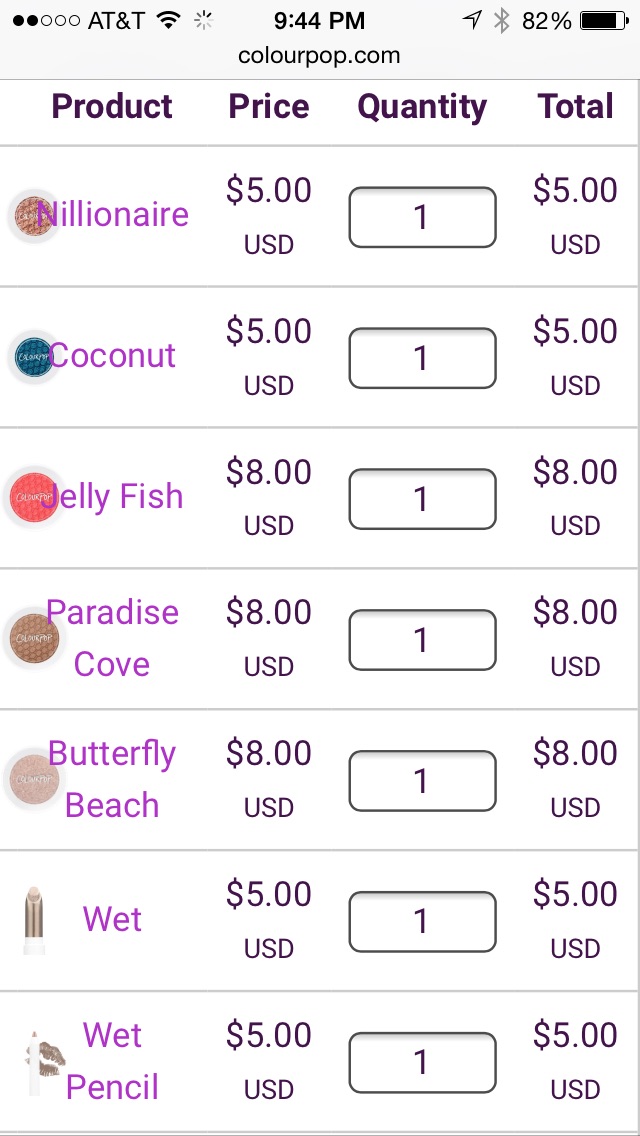The image size is (640, 1136).
Task: Open the Nillionaire product link
Action: pos(112,214)
